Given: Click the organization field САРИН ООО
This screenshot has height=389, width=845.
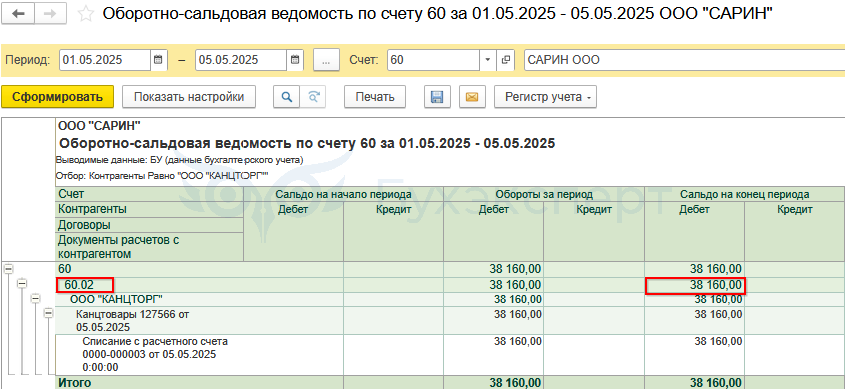Looking at the screenshot, I should (684, 60).
